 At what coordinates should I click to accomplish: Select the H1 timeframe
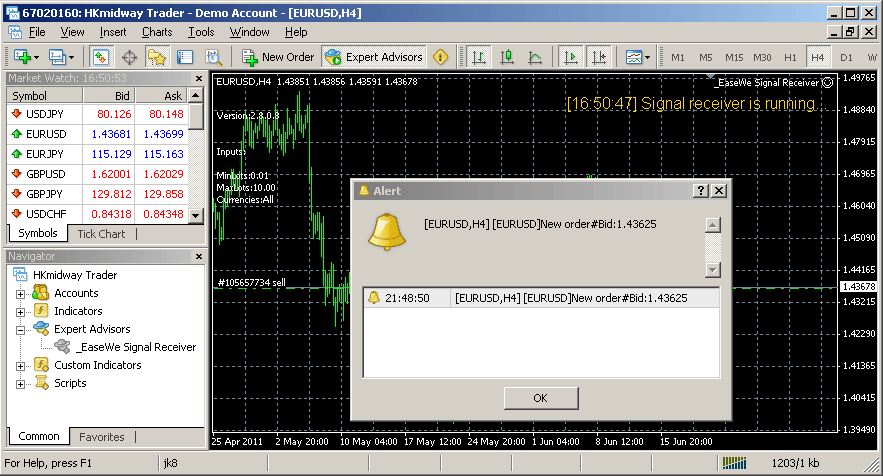790,57
